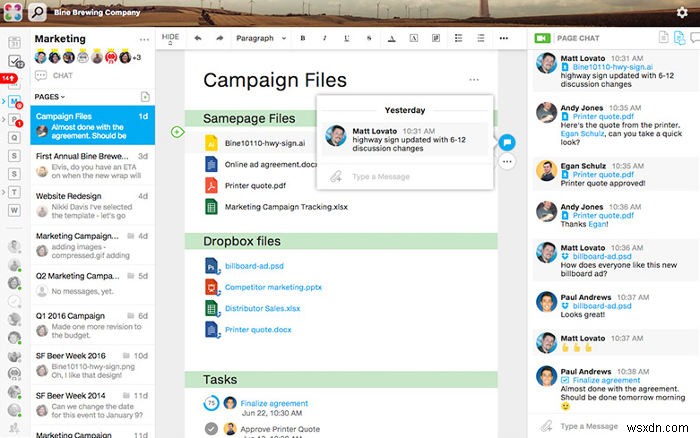Open the Q2 Marketing Campa... page
The width and height of the screenshot is (700, 438).
92,283
